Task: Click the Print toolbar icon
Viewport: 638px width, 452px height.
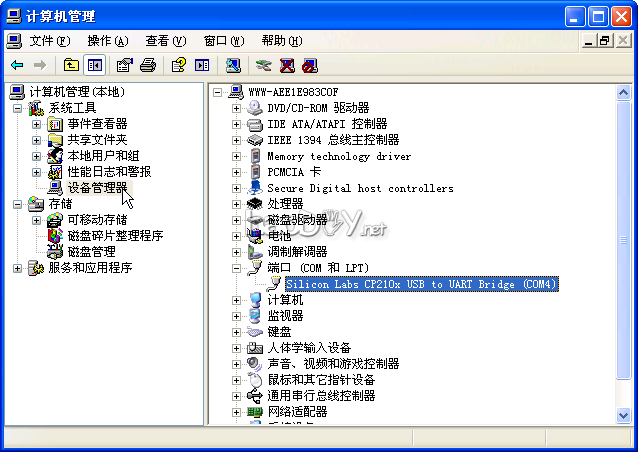Action: click(x=148, y=65)
